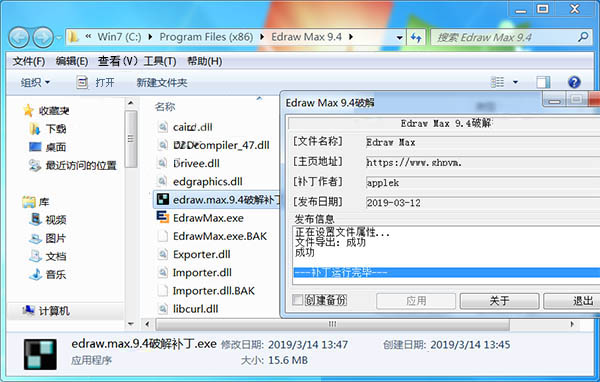Toggle the preview pane icon

pyautogui.click(x=543, y=82)
